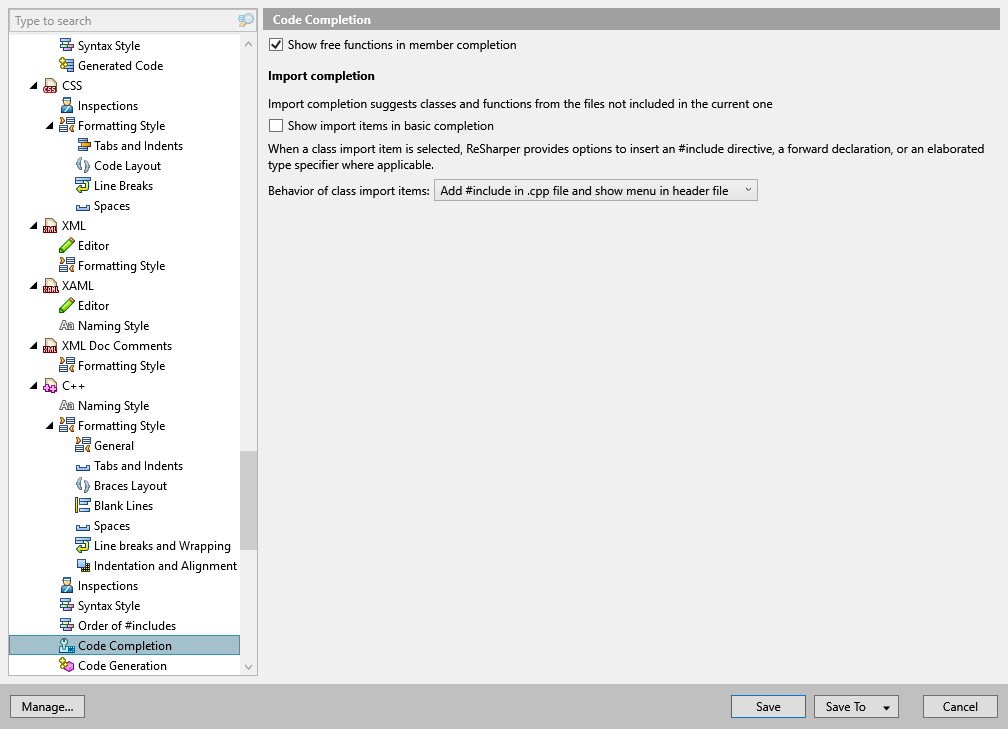Click the Manage button
The image size is (1008, 729).
[x=47, y=706]
